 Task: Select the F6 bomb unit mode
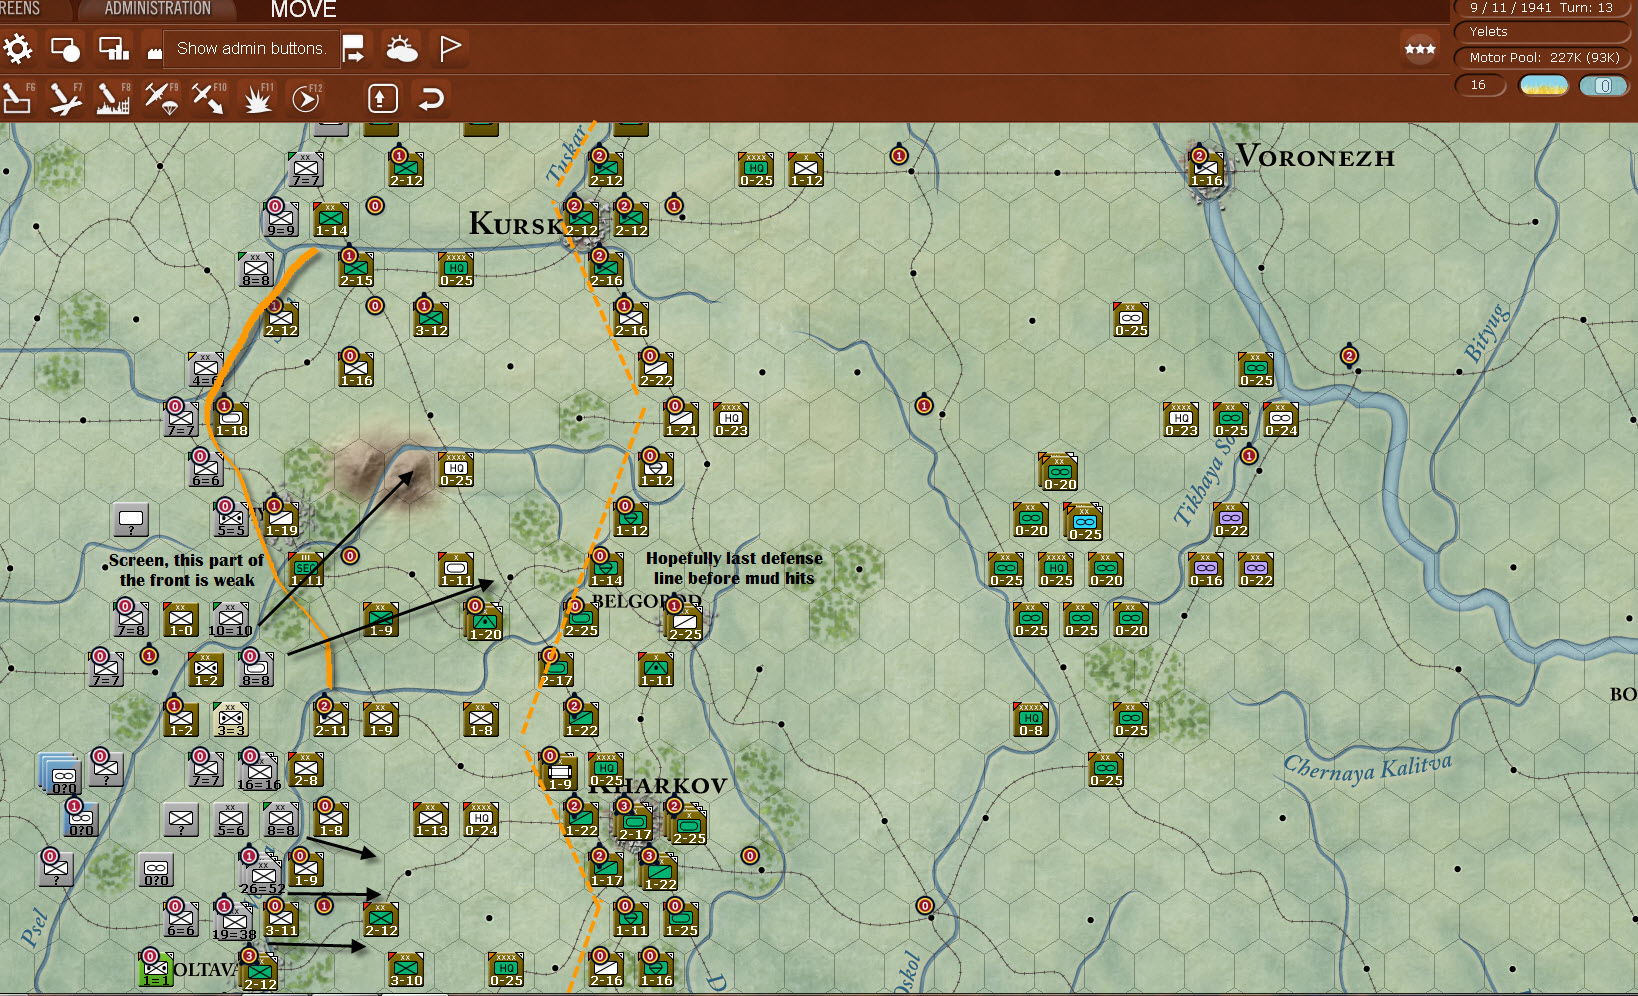tap(18, 98)
